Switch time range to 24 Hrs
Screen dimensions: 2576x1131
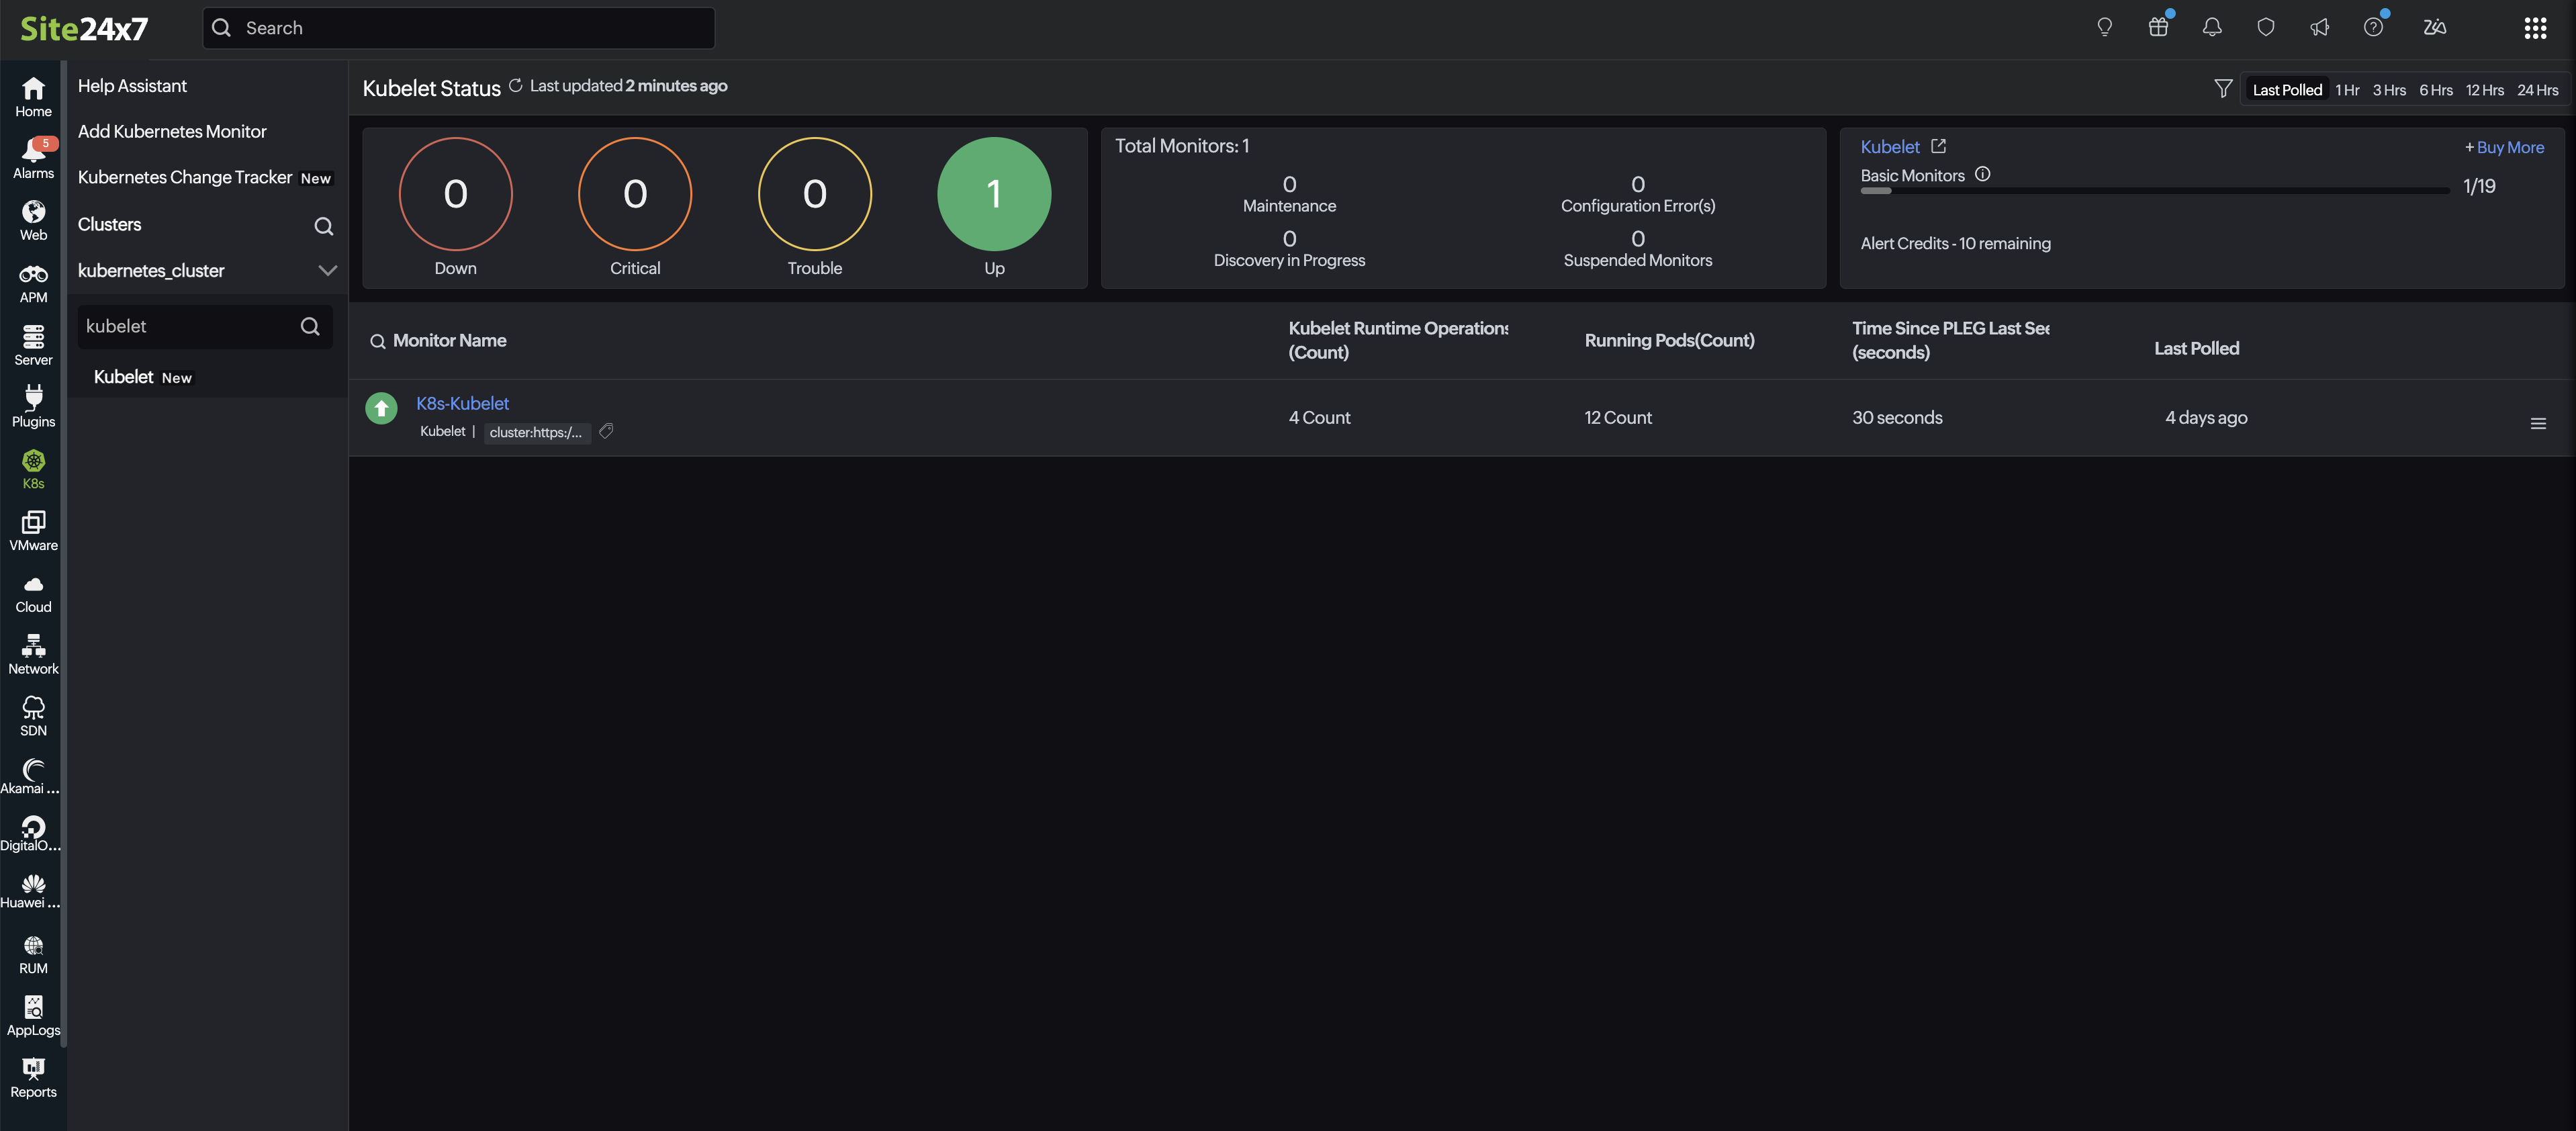2538,90
